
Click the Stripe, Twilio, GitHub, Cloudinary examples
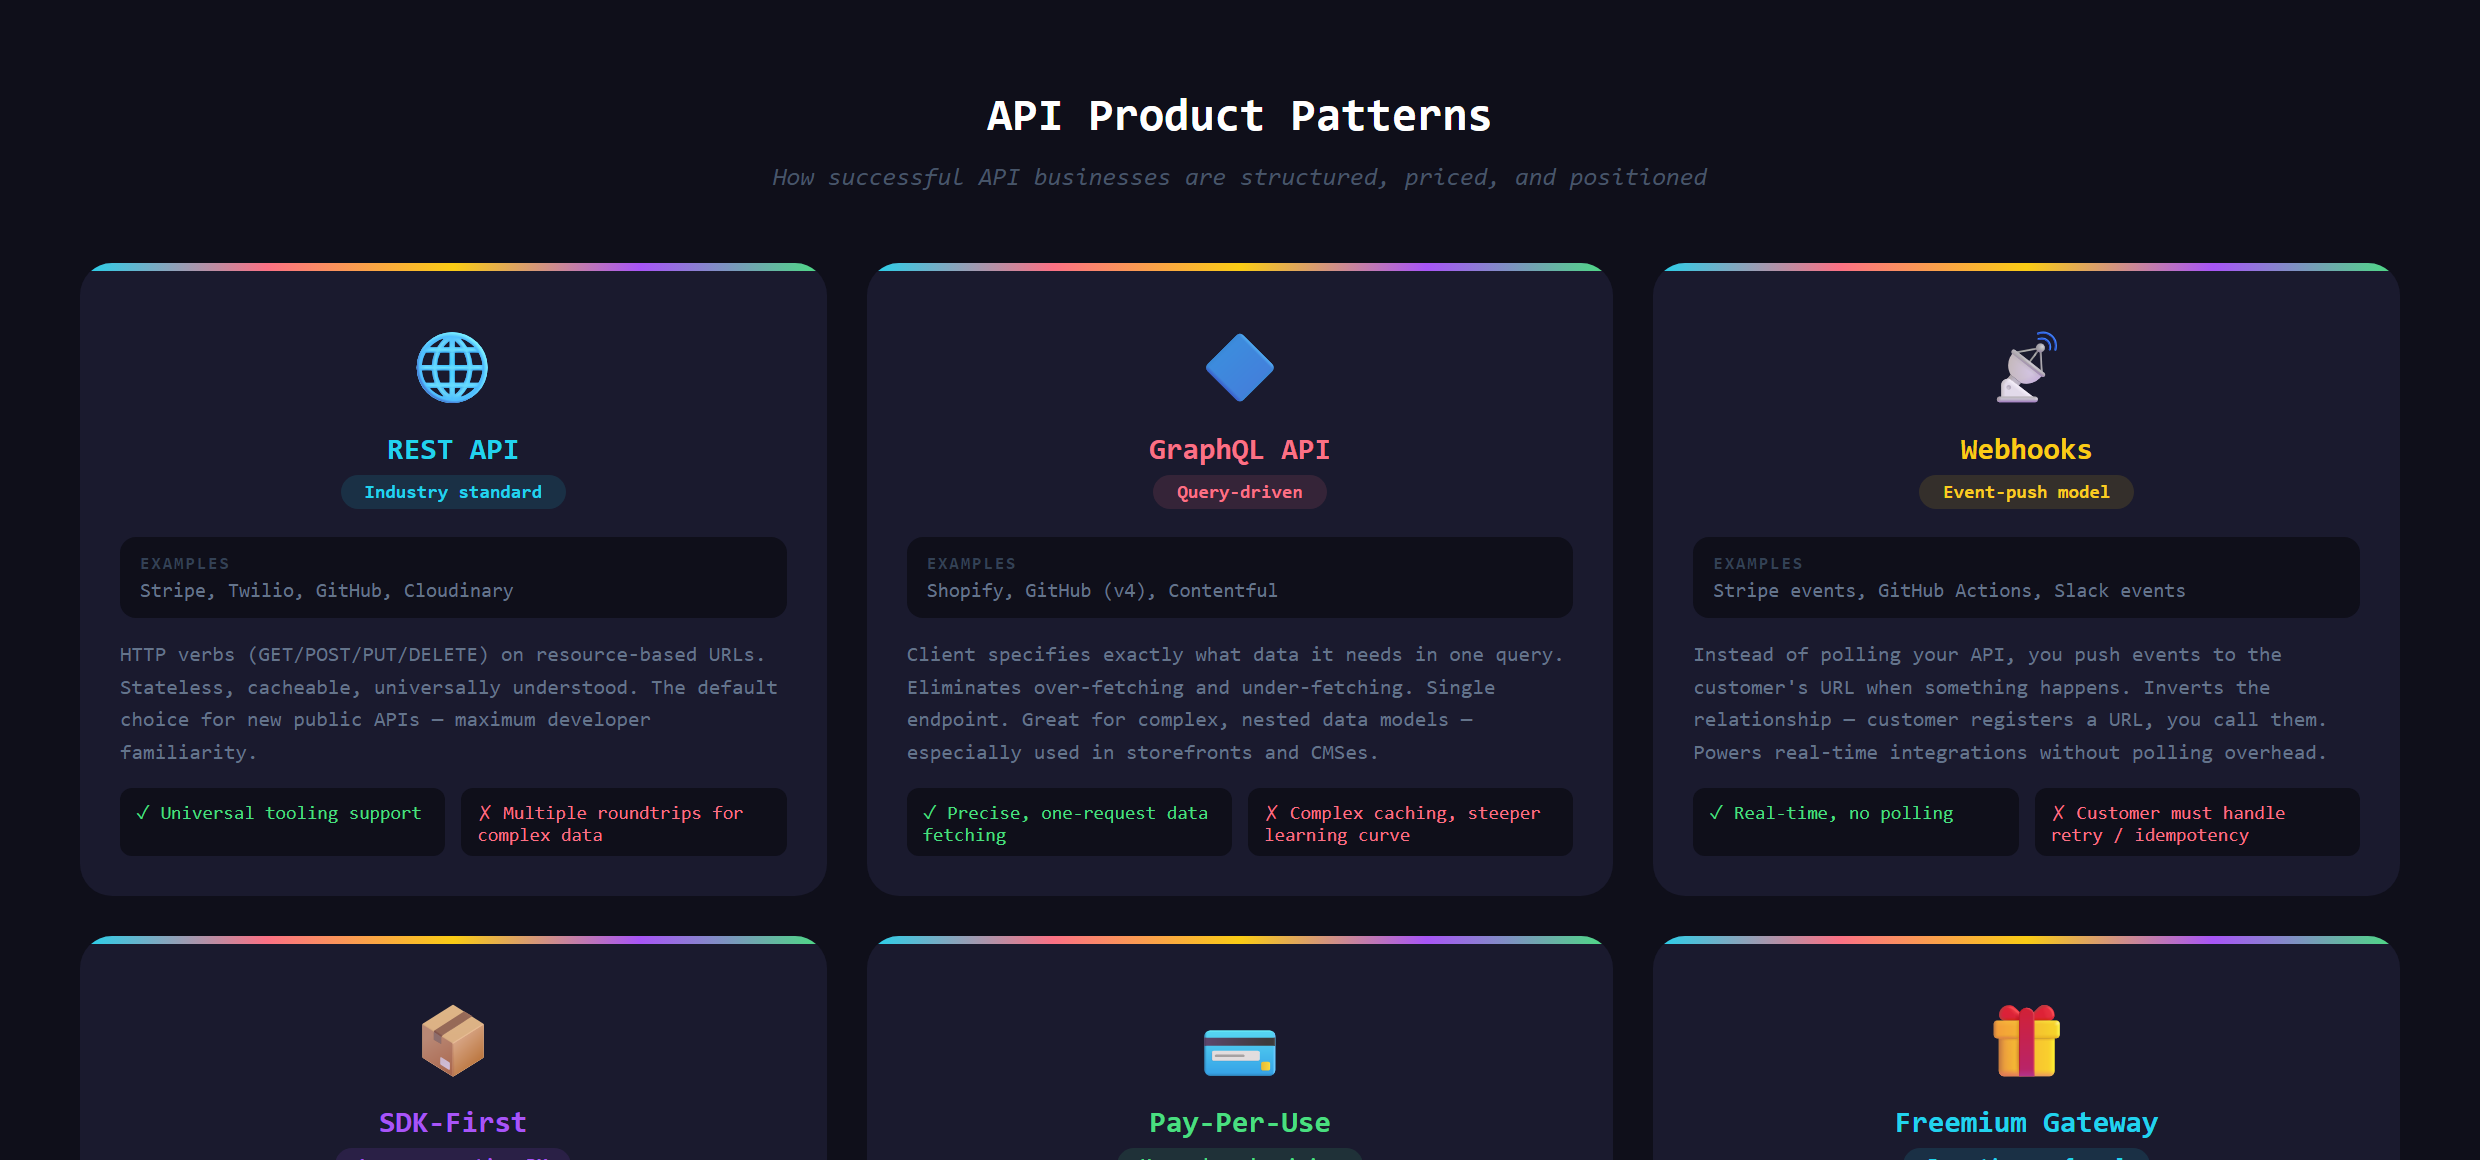326,591
